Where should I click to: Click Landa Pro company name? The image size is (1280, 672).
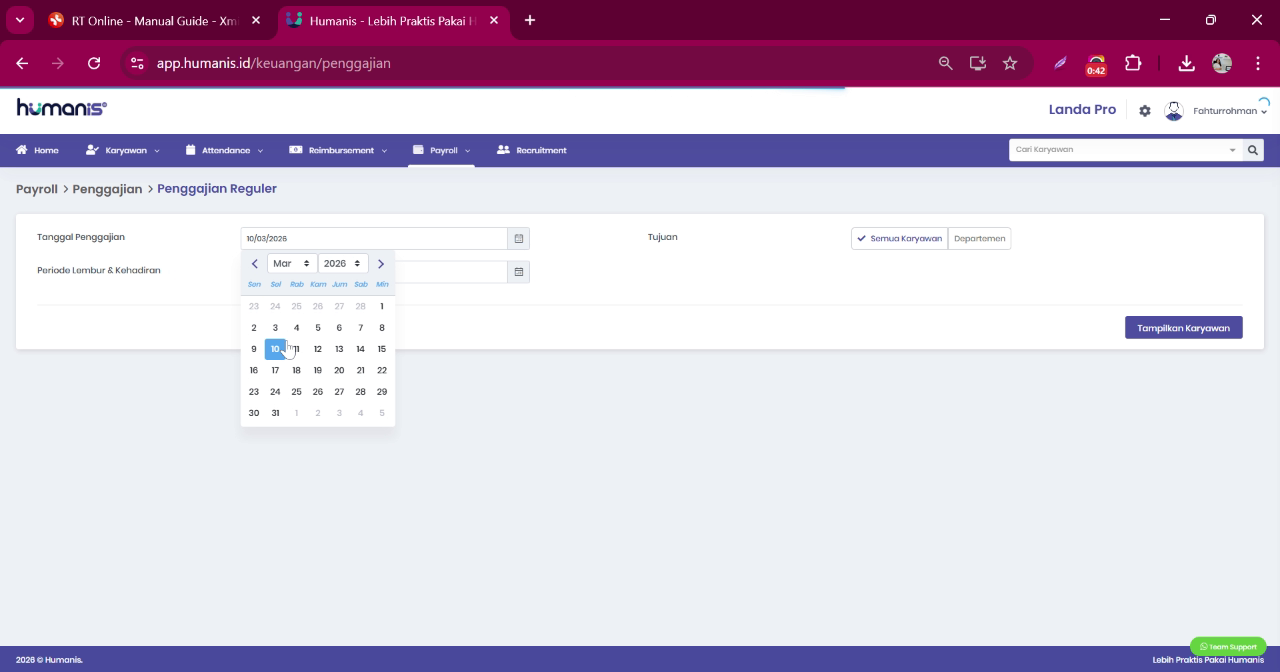(1082, 110)
